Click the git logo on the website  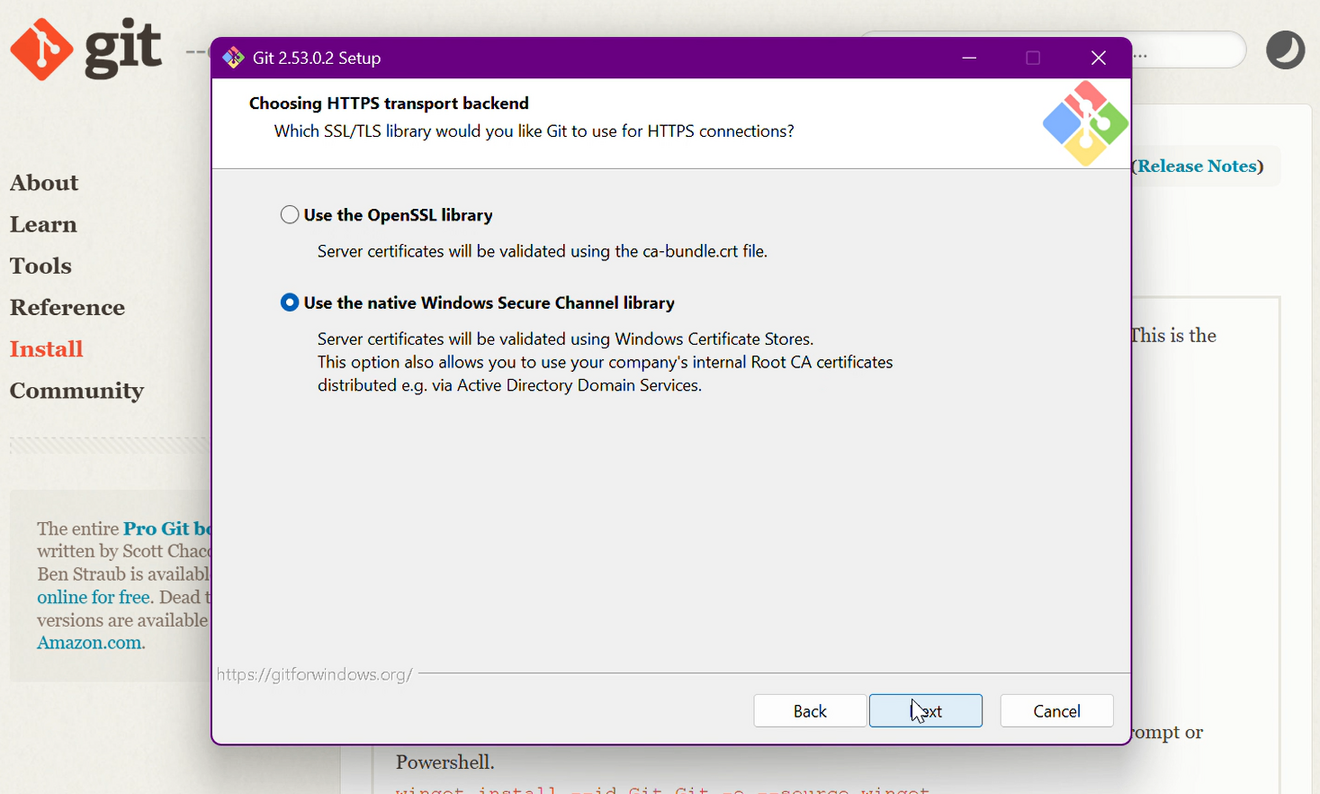coord(86,49)
